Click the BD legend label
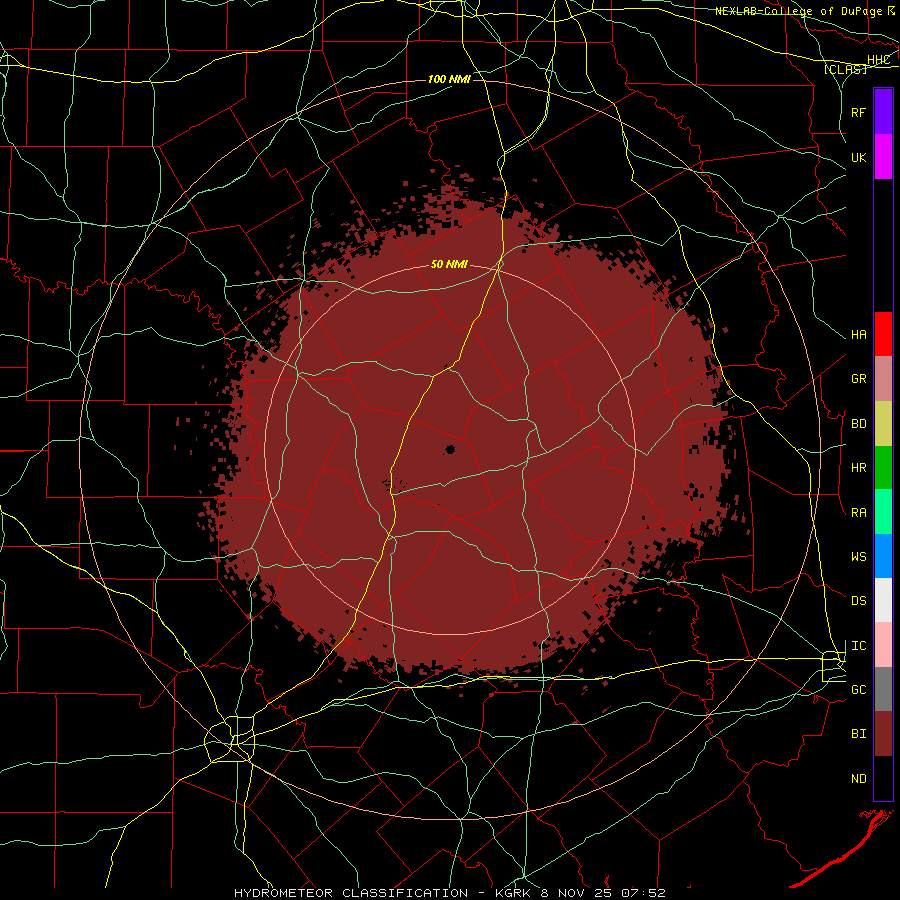 tap(858, 424)
